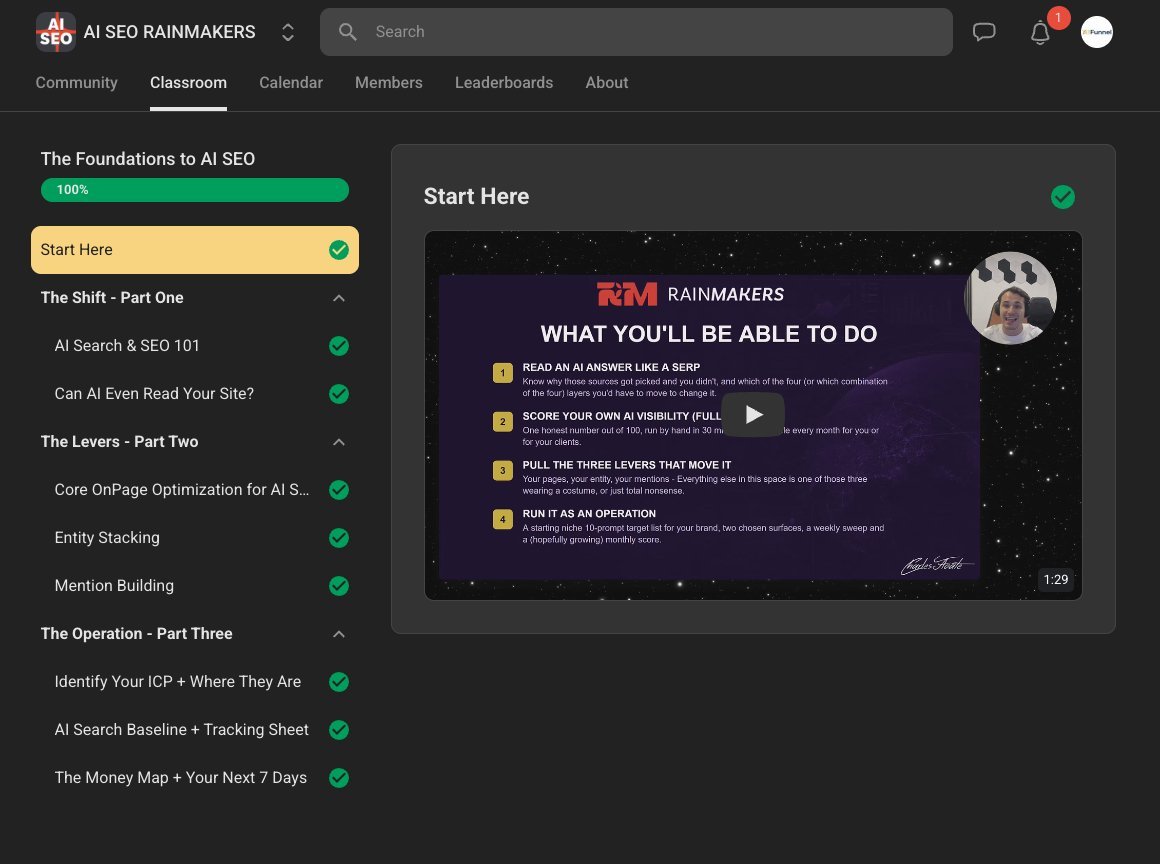Screen dimensions: 1160x864
Task: Toggle the Core OnPage Optimization checkmark
Action: [339, 490]
